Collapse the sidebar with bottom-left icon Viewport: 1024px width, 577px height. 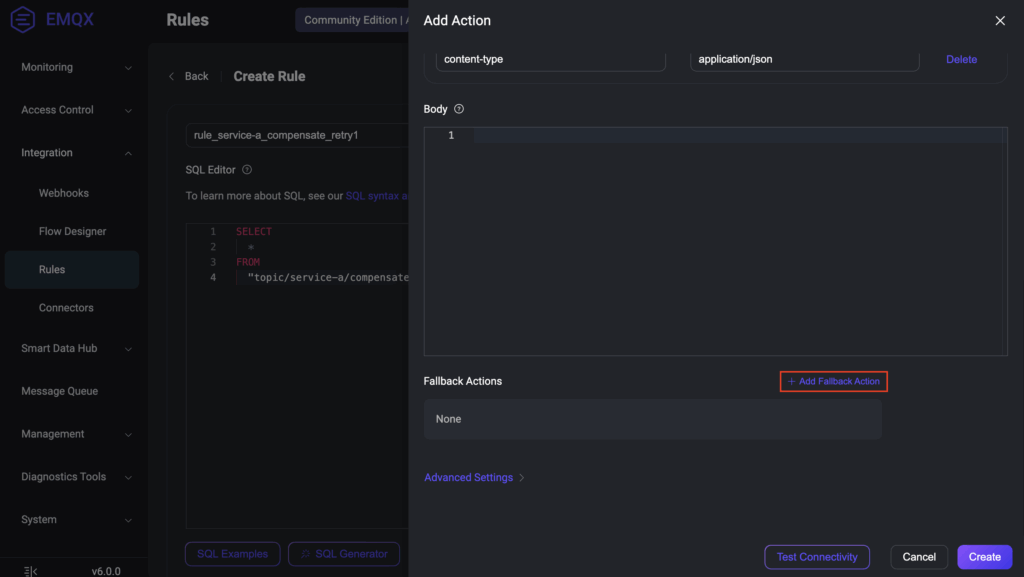tap(30, 571)
